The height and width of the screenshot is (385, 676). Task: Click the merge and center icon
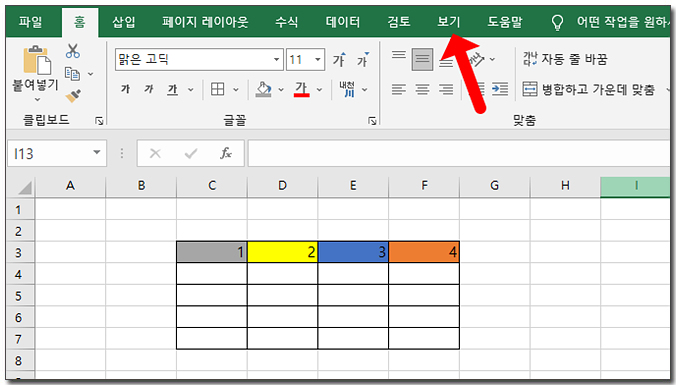coord(530,89)
